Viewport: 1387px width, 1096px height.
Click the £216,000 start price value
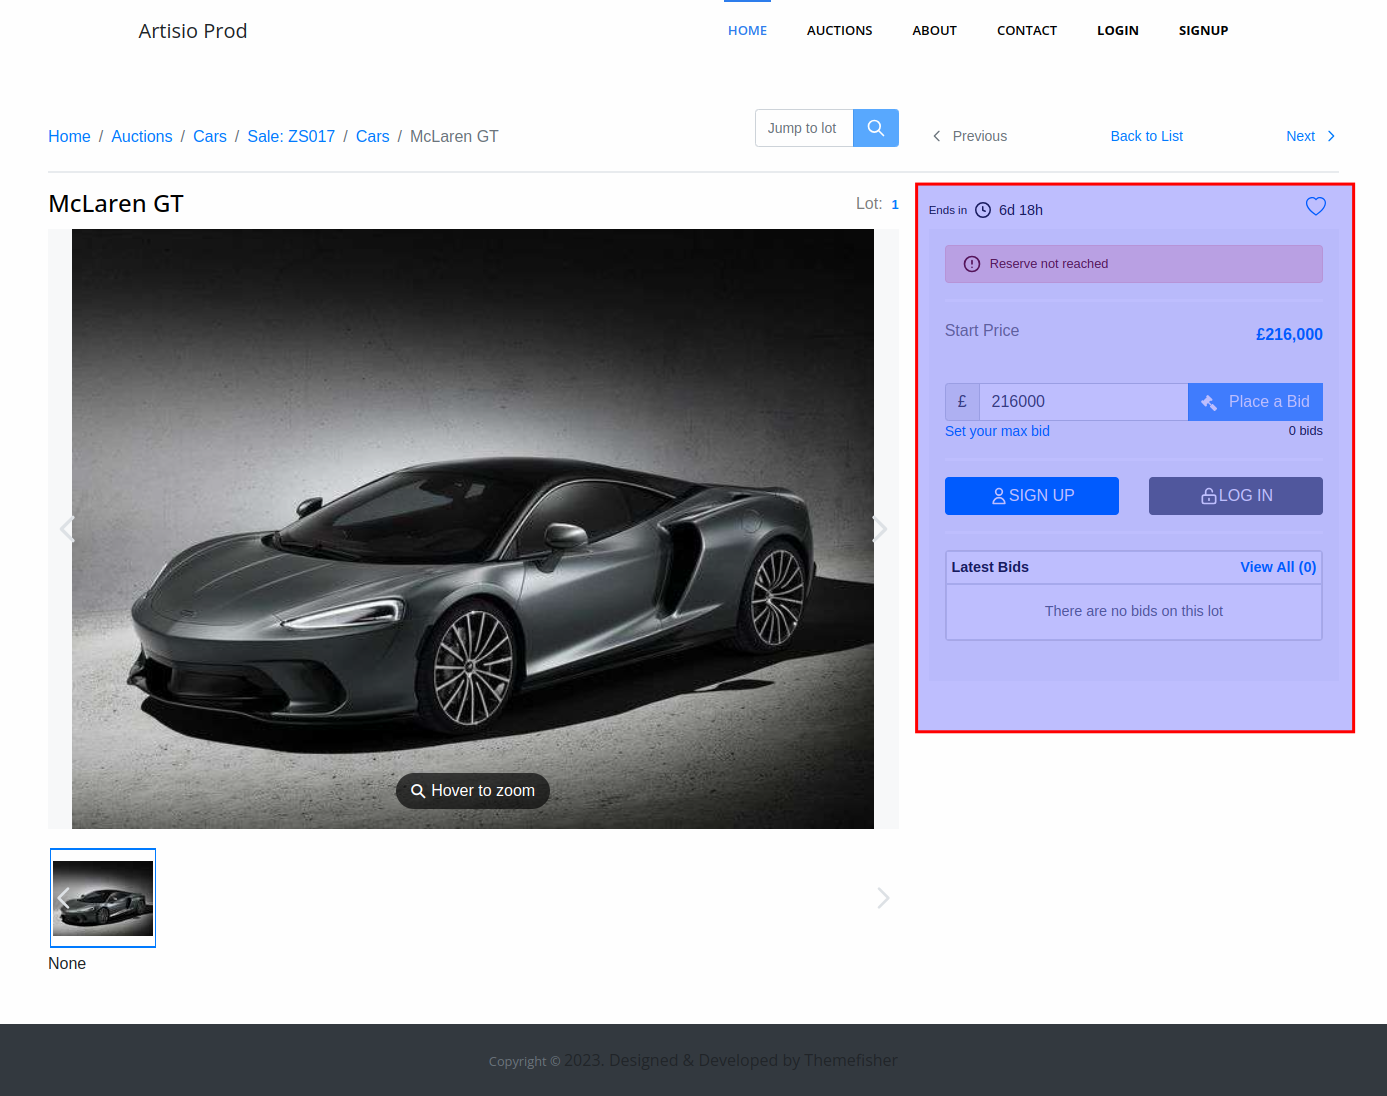click(1289, 335)
